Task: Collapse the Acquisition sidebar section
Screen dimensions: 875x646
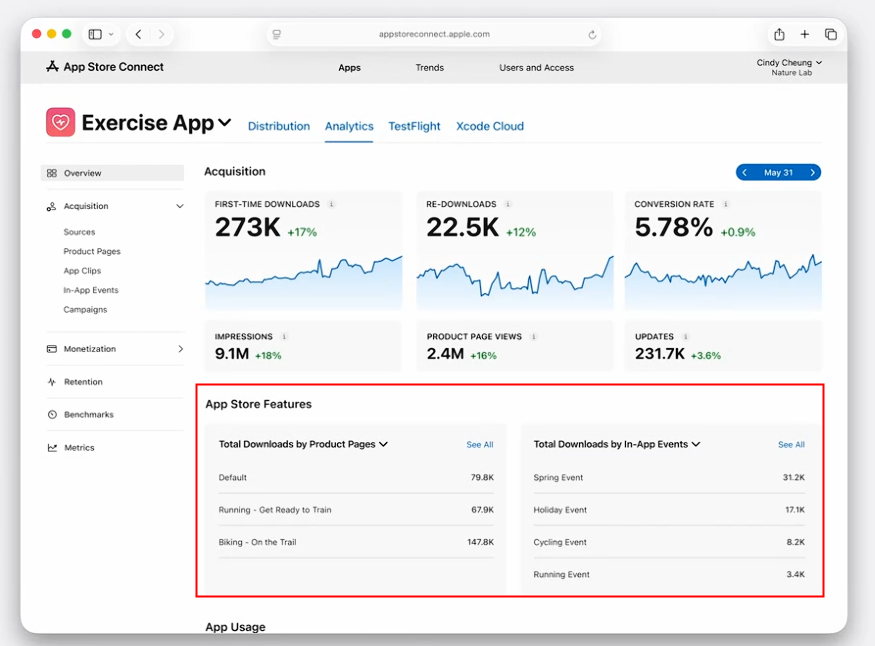Action: 180,206
